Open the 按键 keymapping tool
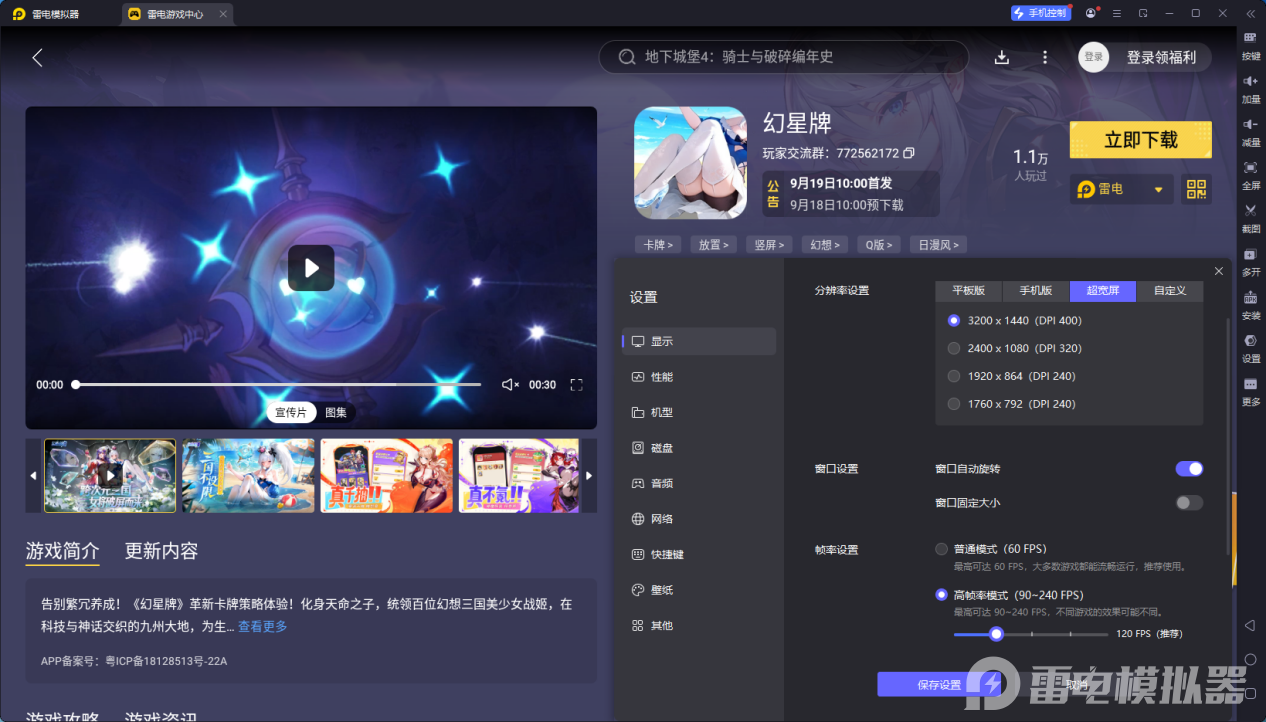1266x722 pixels. pyautogui.click(x=1251, y=45)
